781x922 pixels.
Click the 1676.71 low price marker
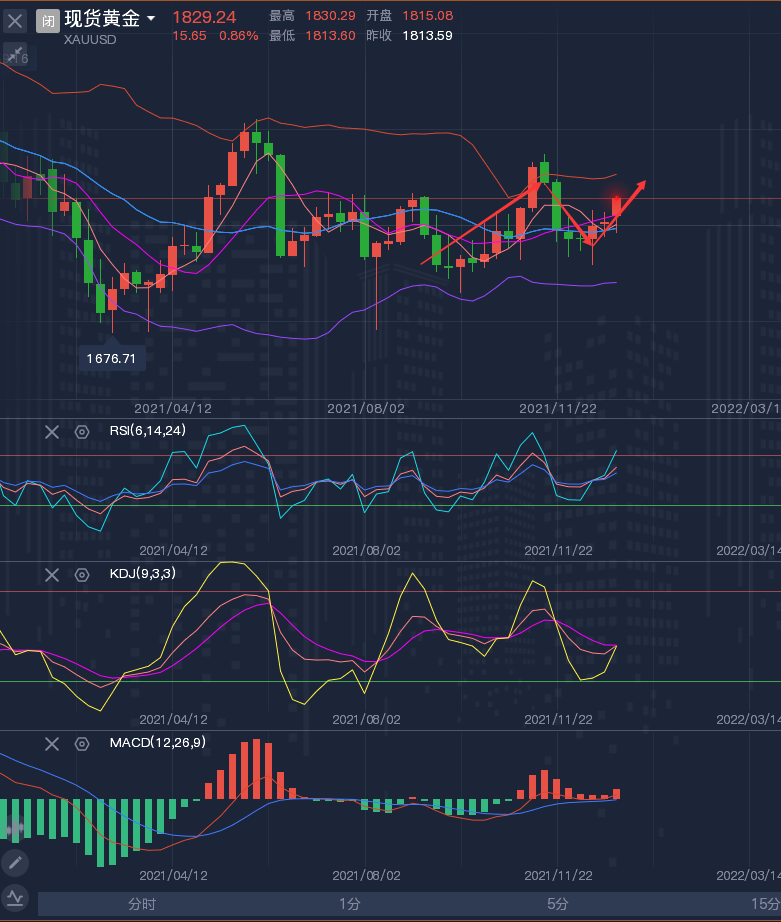pos(111,357)
